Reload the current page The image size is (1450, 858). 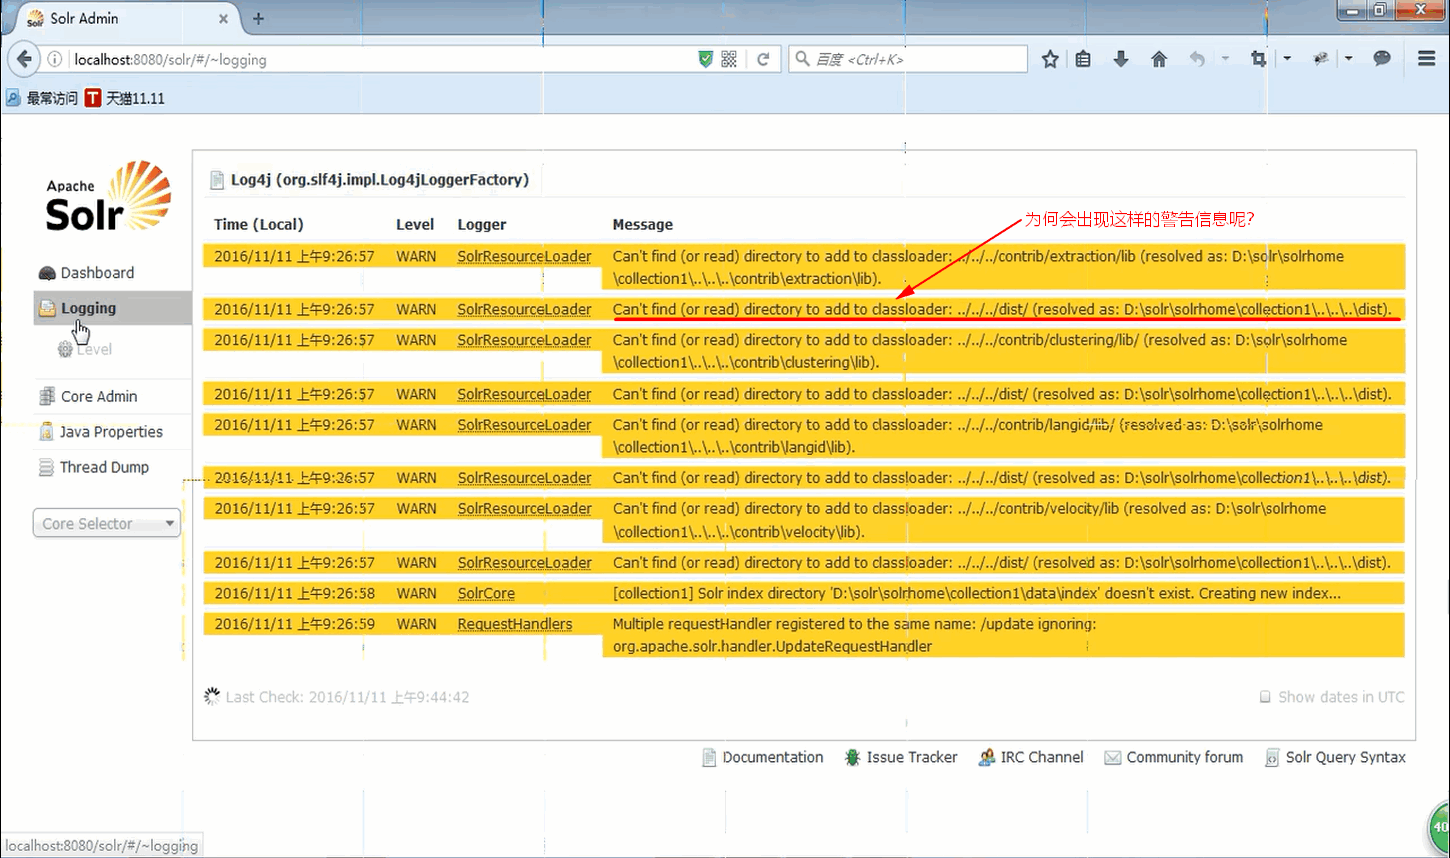(x=764, y=58)
